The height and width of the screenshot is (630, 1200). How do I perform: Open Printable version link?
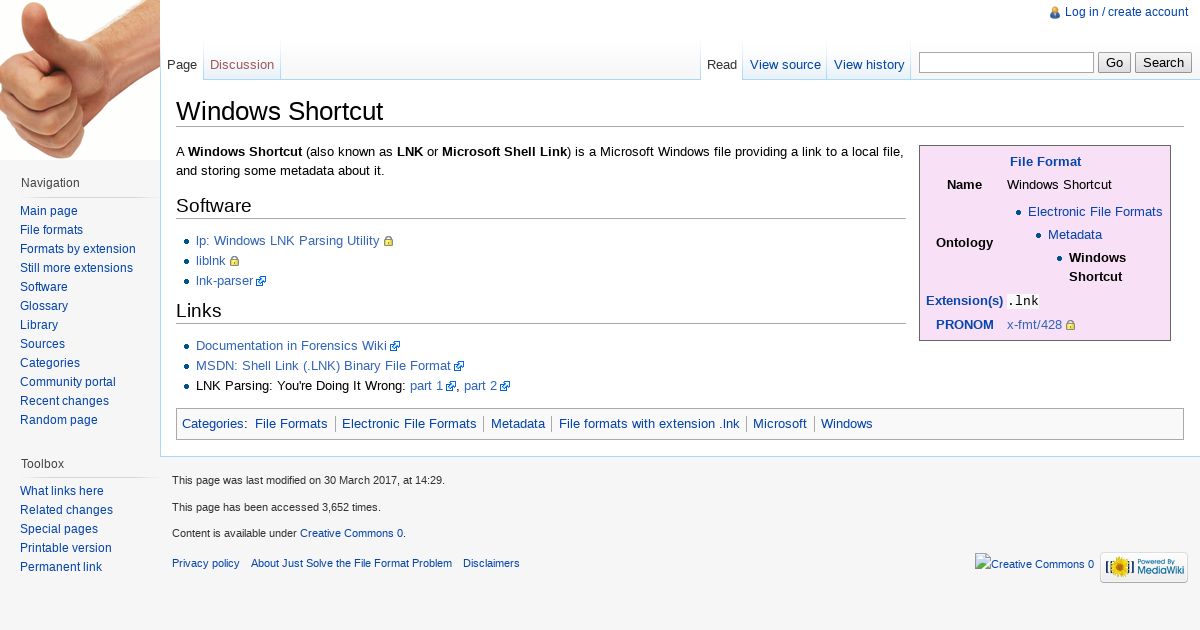click(x=66, y=548)
